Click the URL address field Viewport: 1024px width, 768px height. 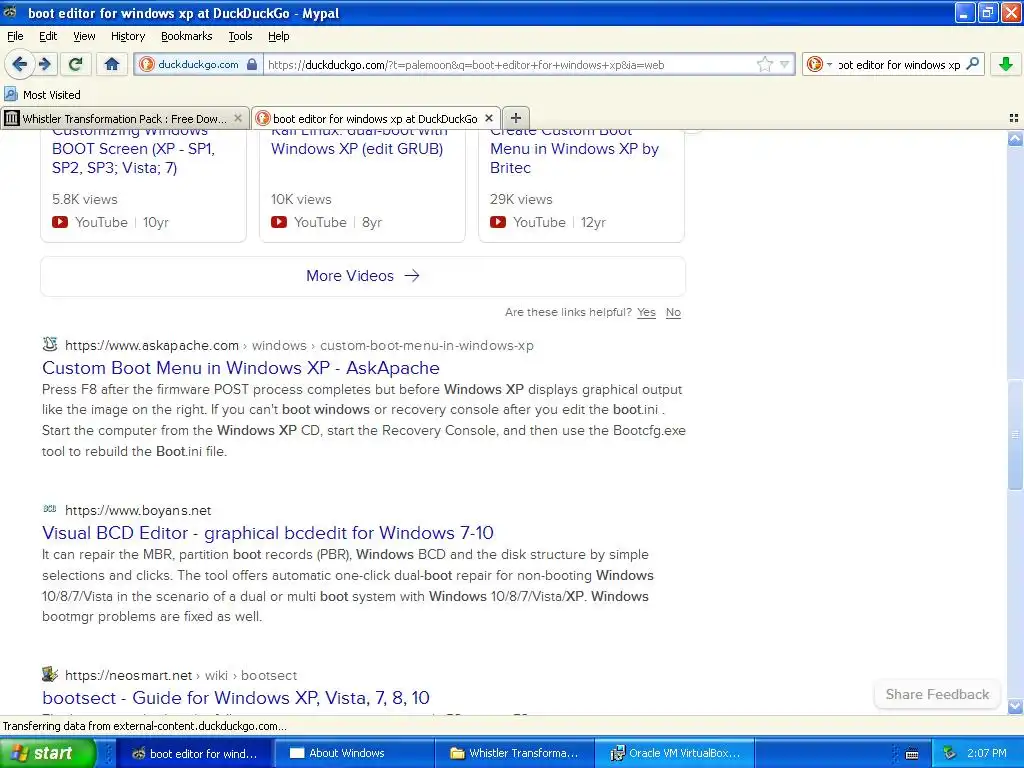click(x=509, y=64)
